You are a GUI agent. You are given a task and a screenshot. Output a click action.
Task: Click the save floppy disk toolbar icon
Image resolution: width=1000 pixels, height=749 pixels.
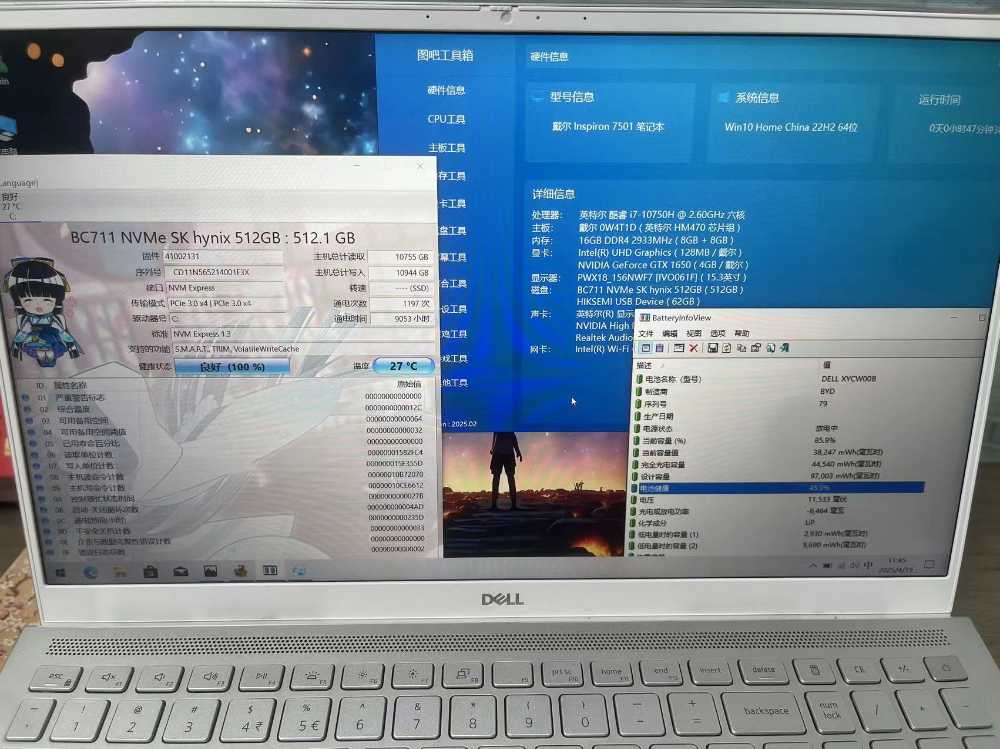pyautogui.click(x=712, y=348)
